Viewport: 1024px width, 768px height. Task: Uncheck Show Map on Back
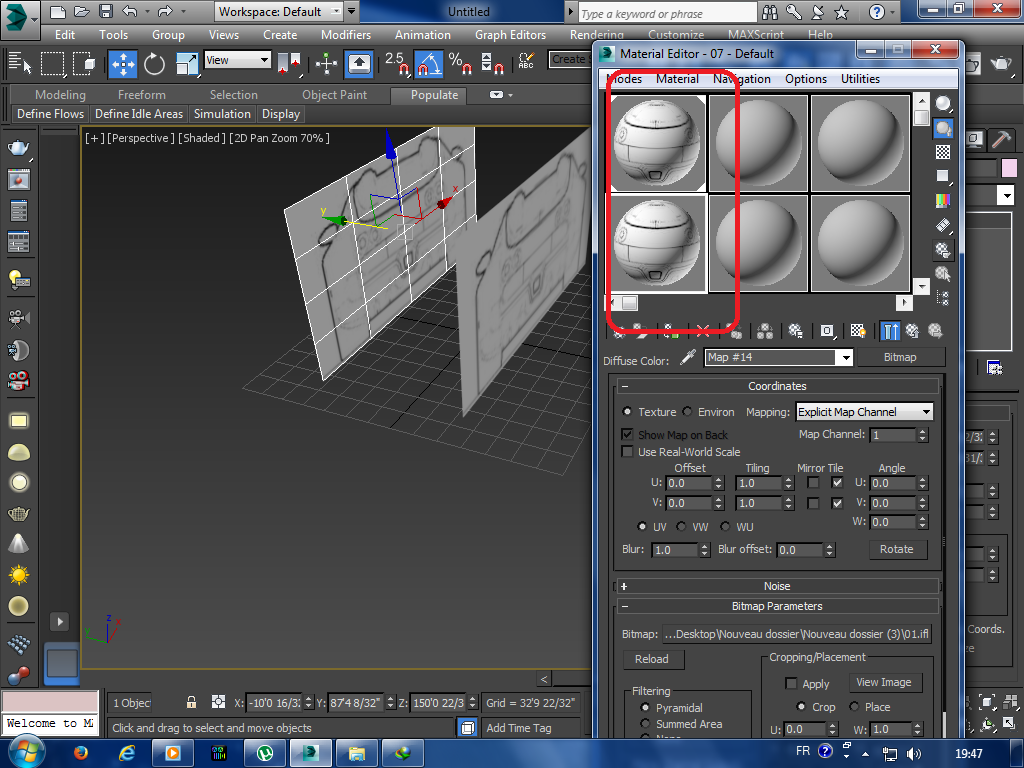(x=628, y=434)
